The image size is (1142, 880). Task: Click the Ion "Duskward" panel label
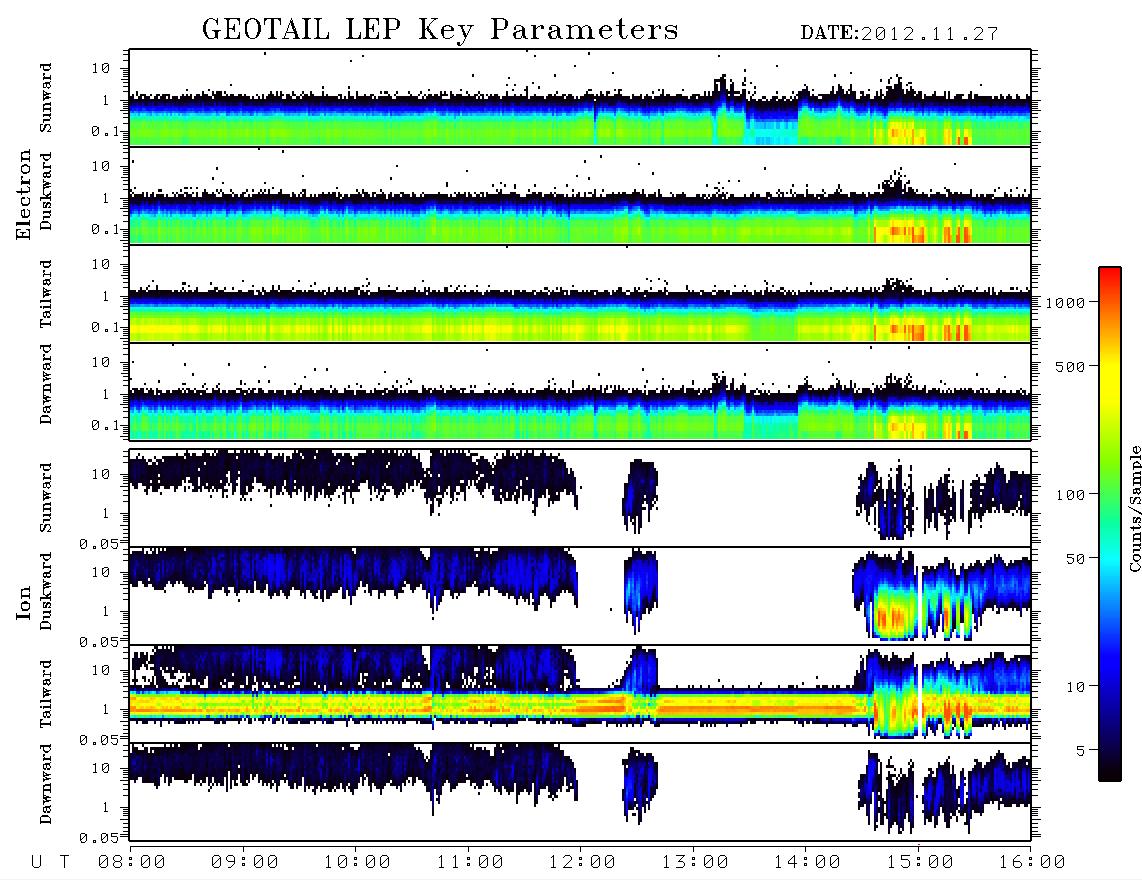pyautogui.click(x=46, y=592)
